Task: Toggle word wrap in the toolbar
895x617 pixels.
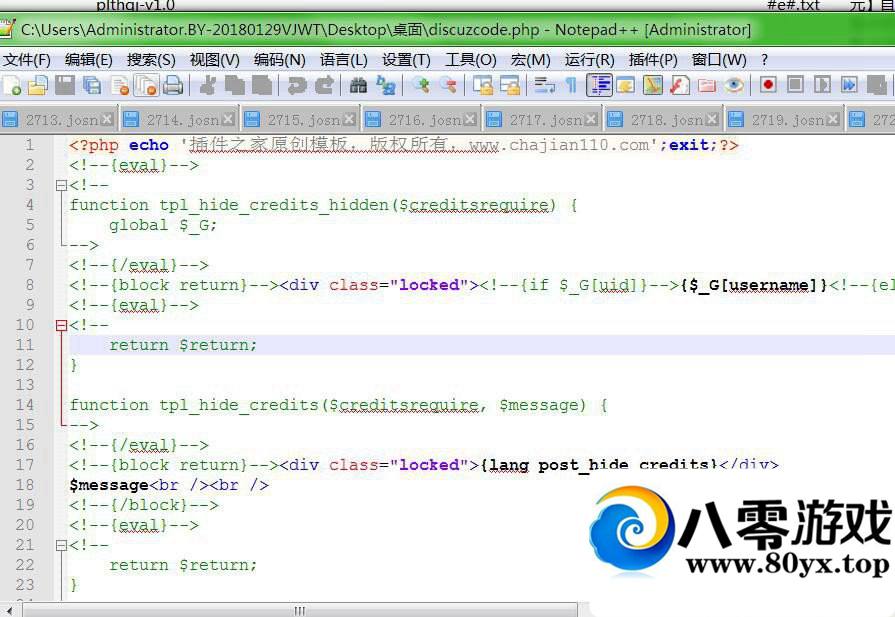Action: tap(544, 86)
